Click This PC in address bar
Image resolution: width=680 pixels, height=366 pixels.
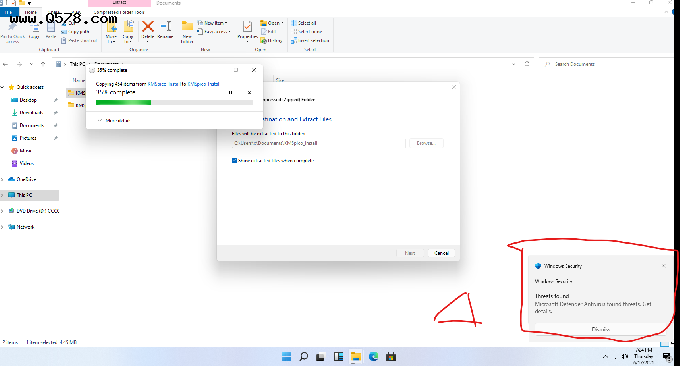click(x=77, y=64)
